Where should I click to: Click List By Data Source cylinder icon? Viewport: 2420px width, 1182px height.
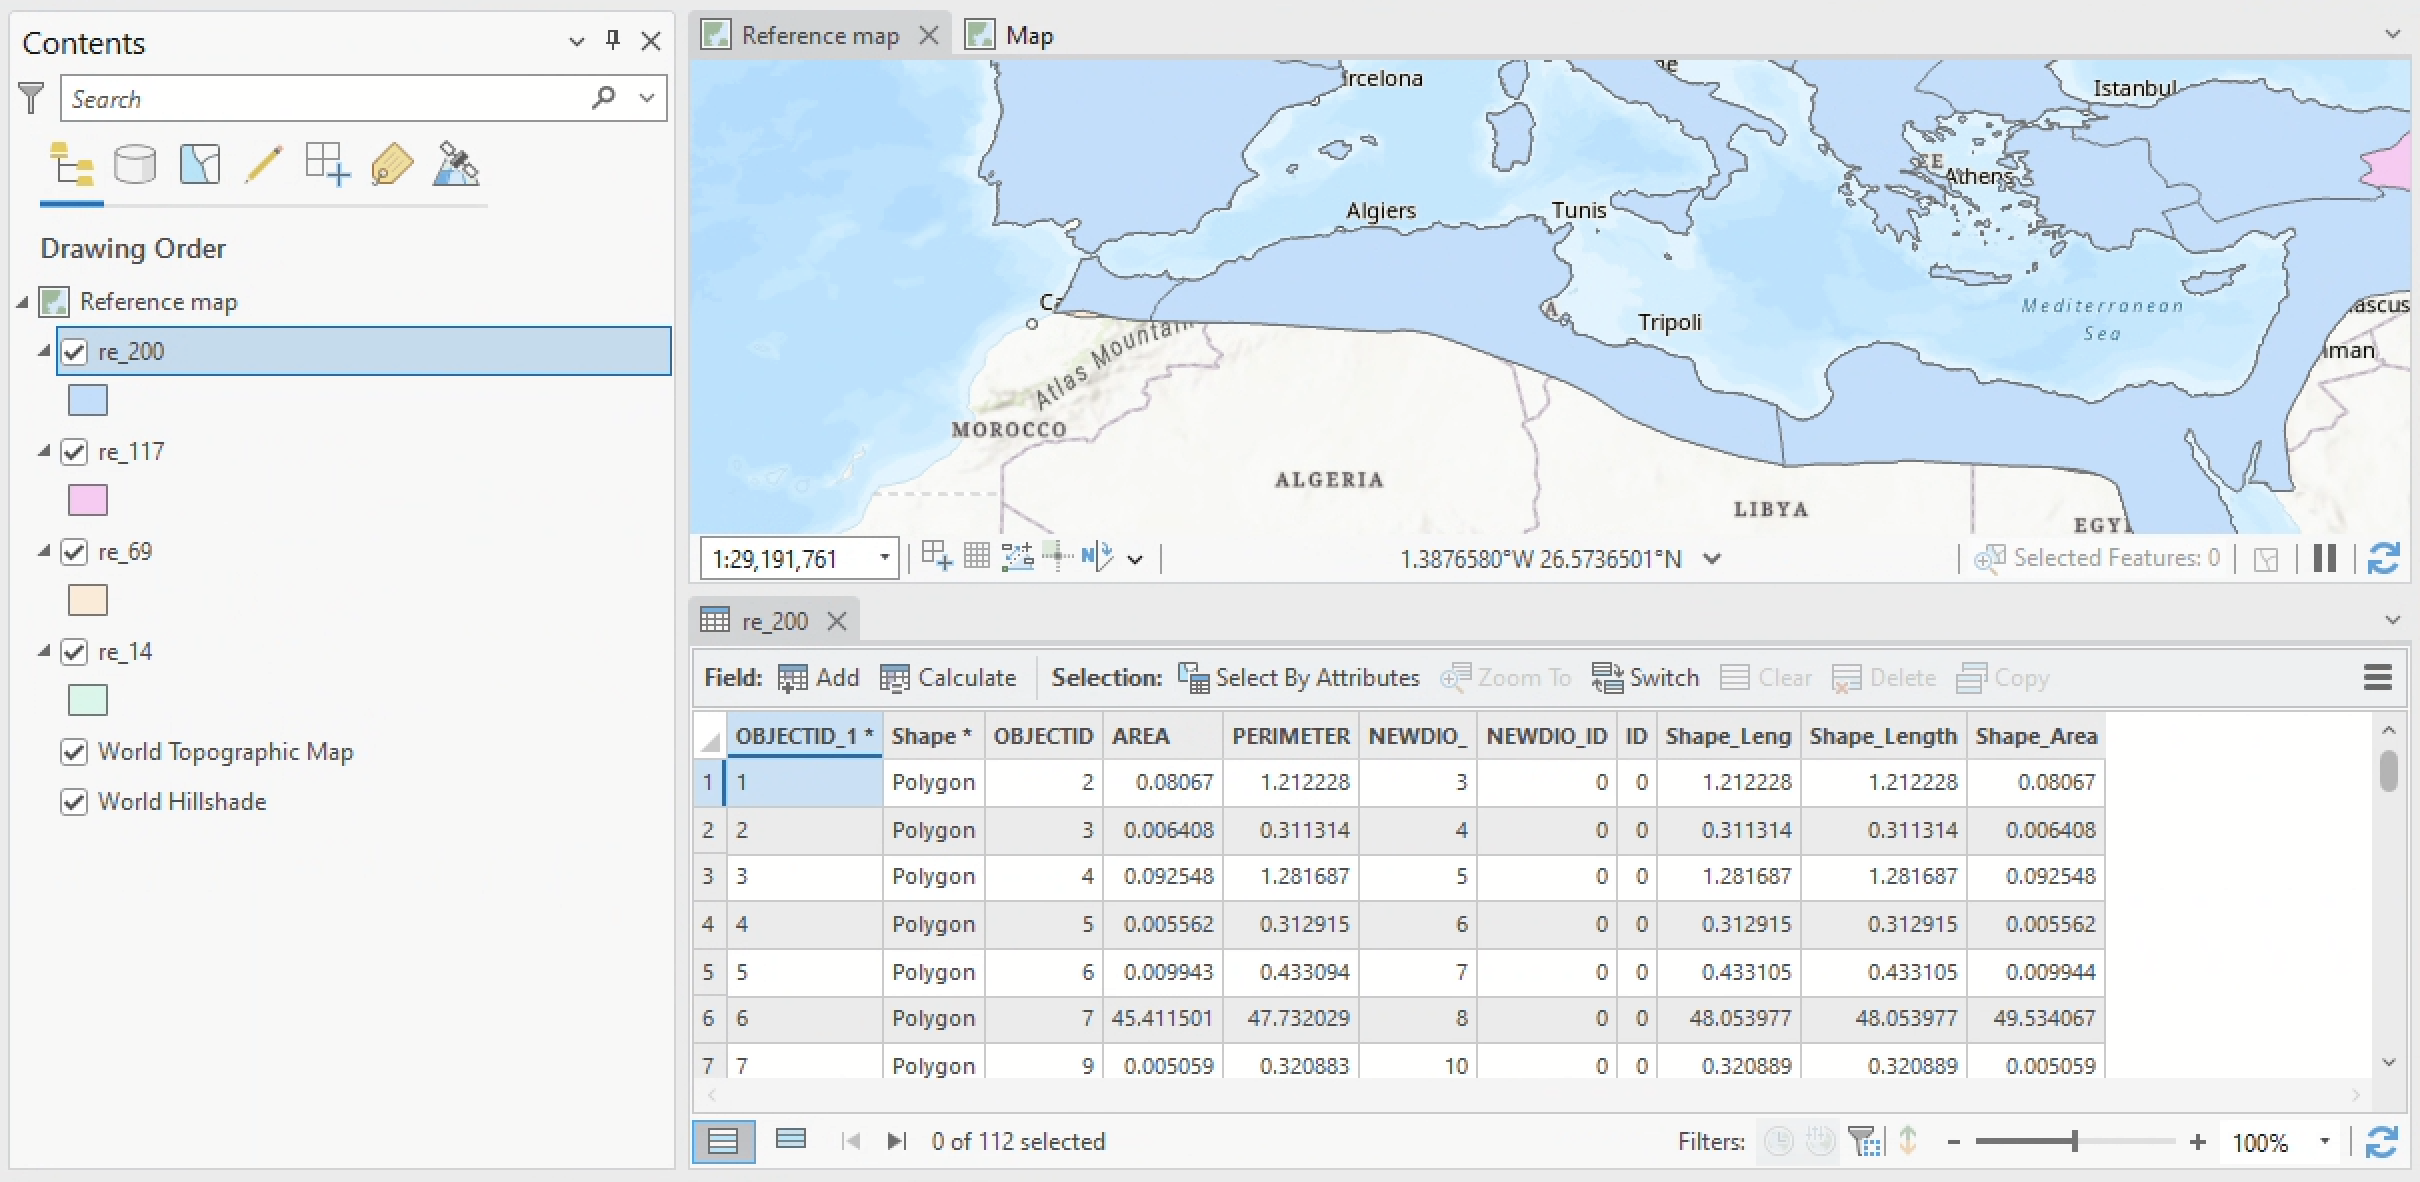[135, 165]
